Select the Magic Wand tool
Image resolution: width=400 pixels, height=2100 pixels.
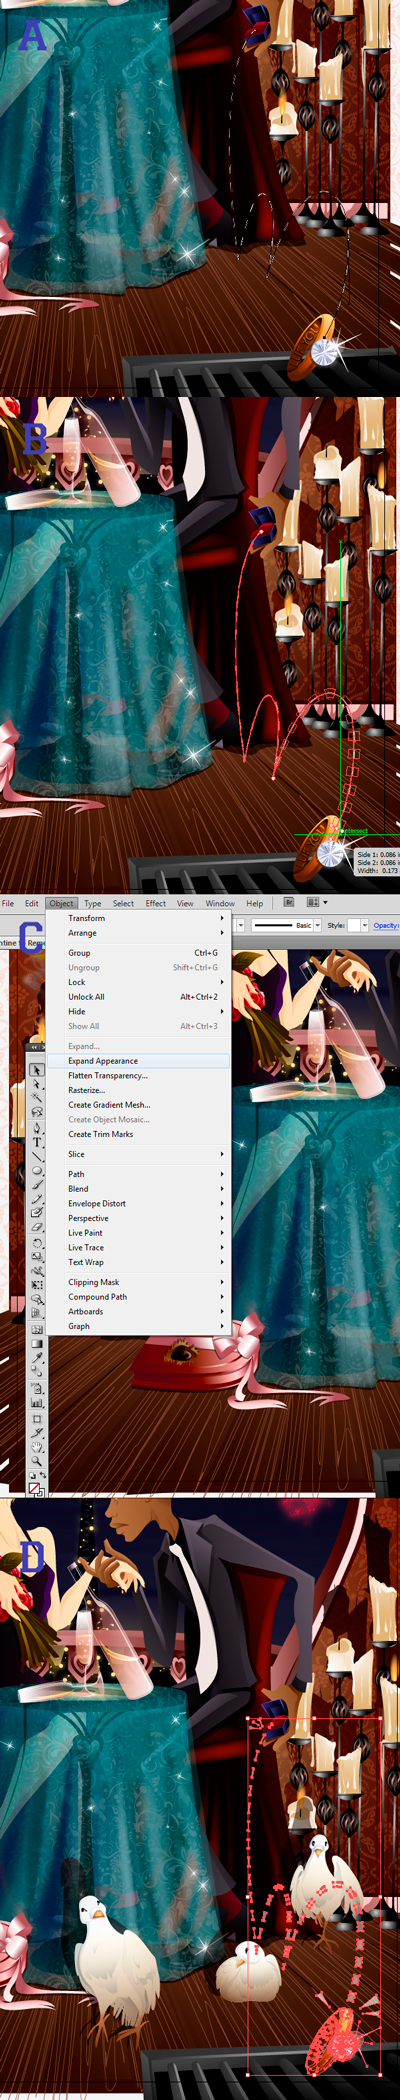tap(37, 1097)
